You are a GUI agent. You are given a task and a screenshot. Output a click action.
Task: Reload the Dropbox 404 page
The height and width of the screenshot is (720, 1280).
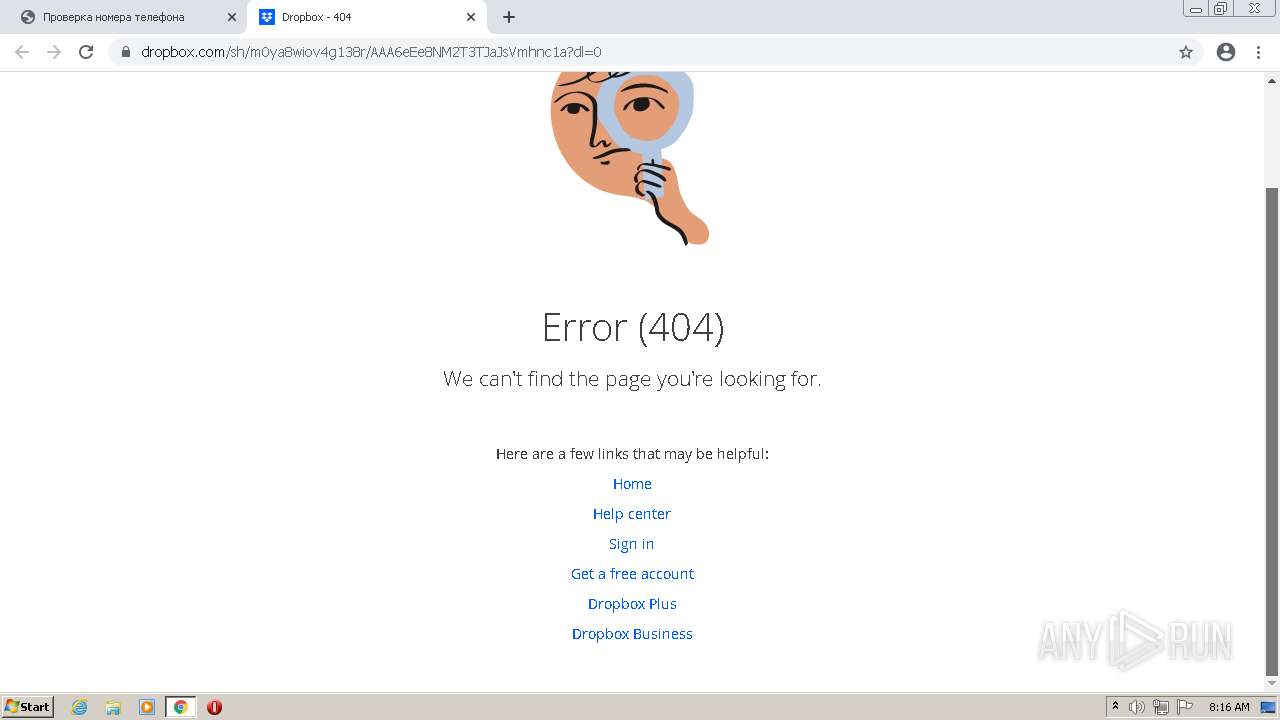click(86, 52)
